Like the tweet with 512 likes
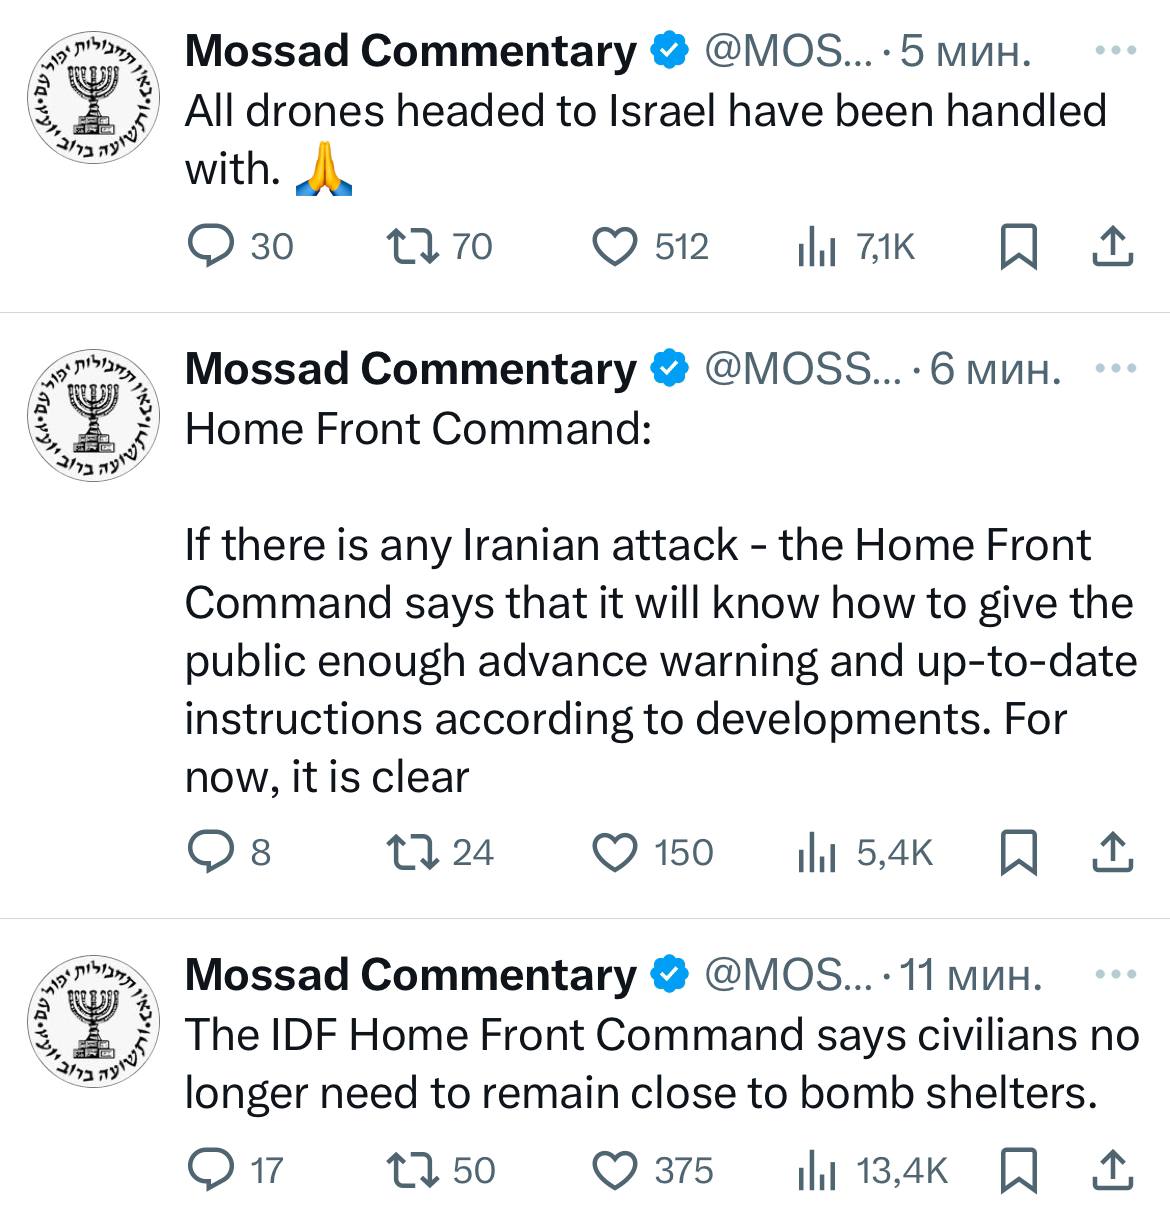The width and height of the screenshot is (1170, 1217). (x=616, y=246)
